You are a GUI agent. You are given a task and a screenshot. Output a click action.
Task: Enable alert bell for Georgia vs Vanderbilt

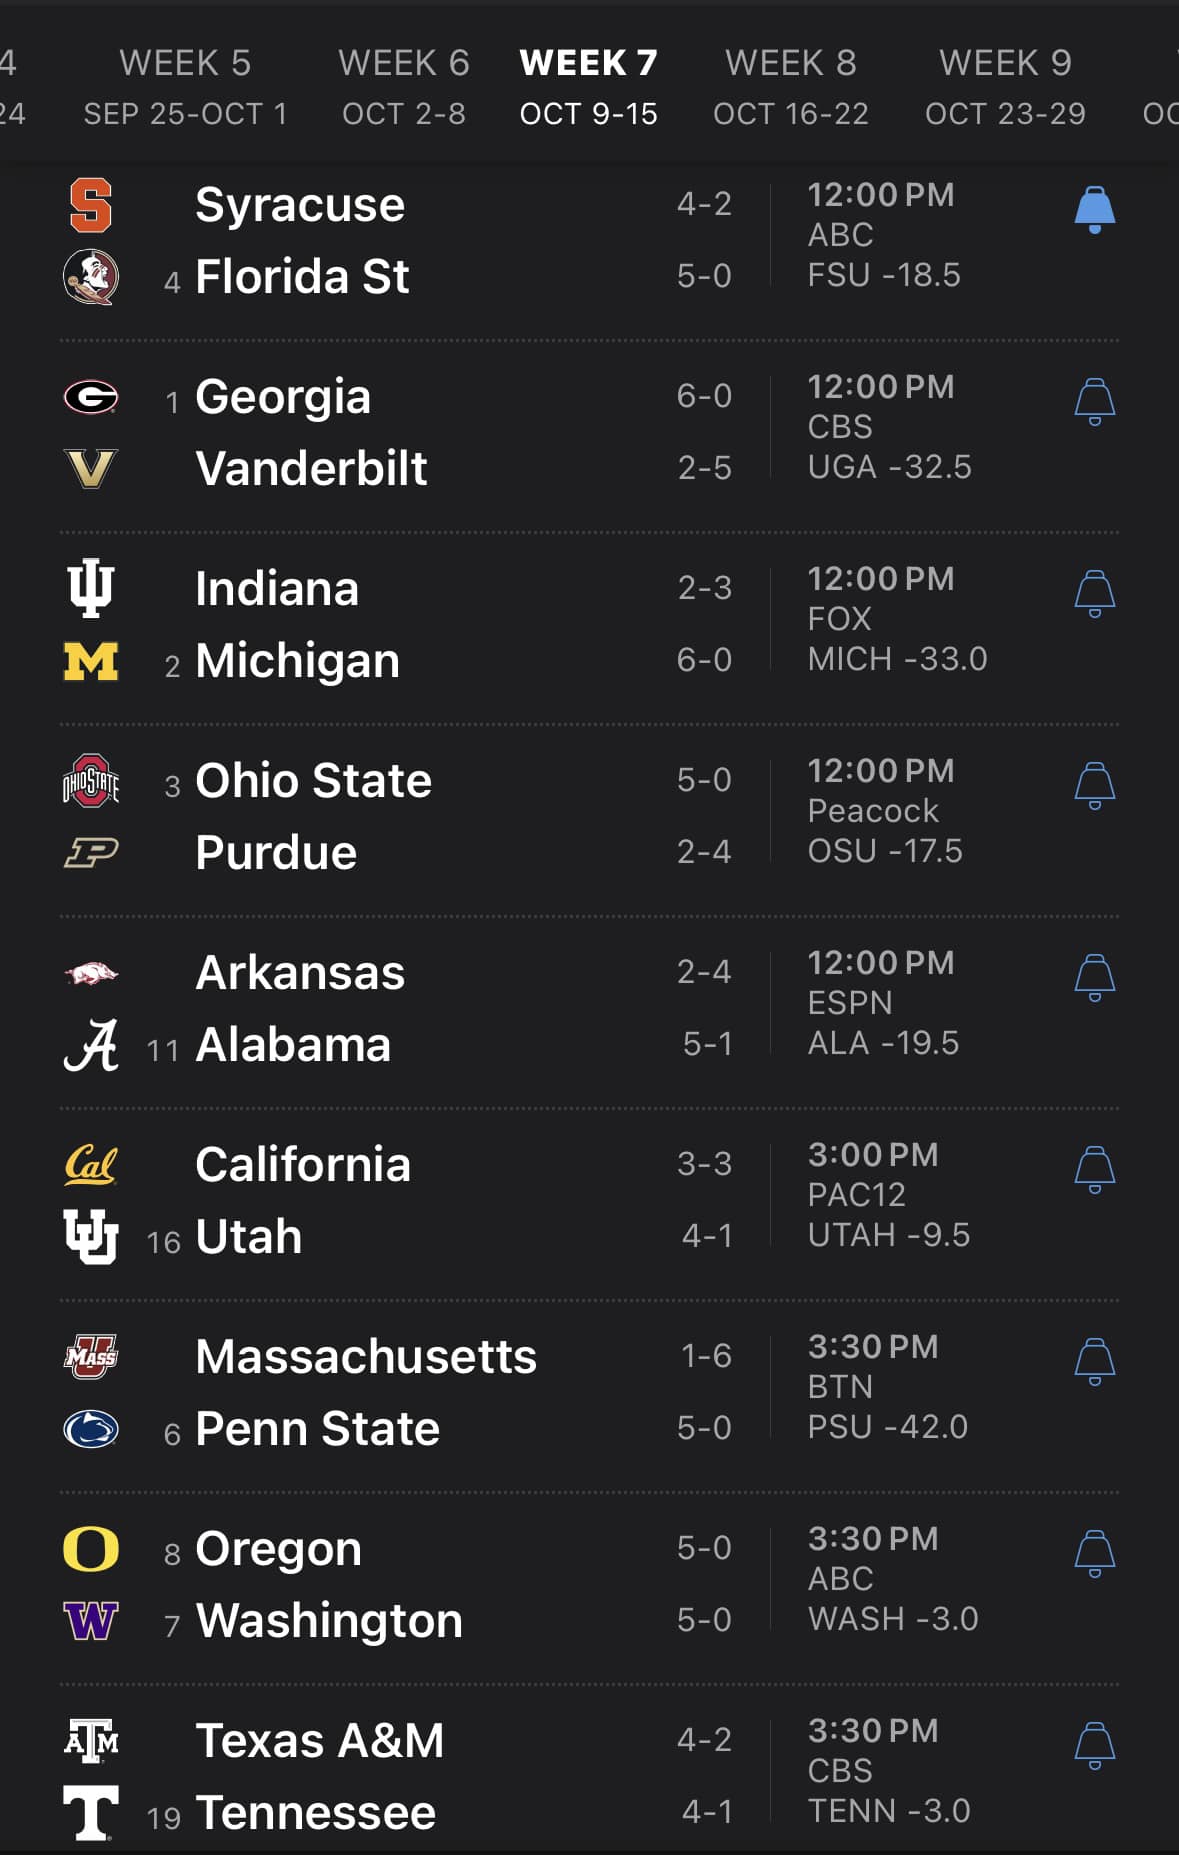tap(1094, 402)
